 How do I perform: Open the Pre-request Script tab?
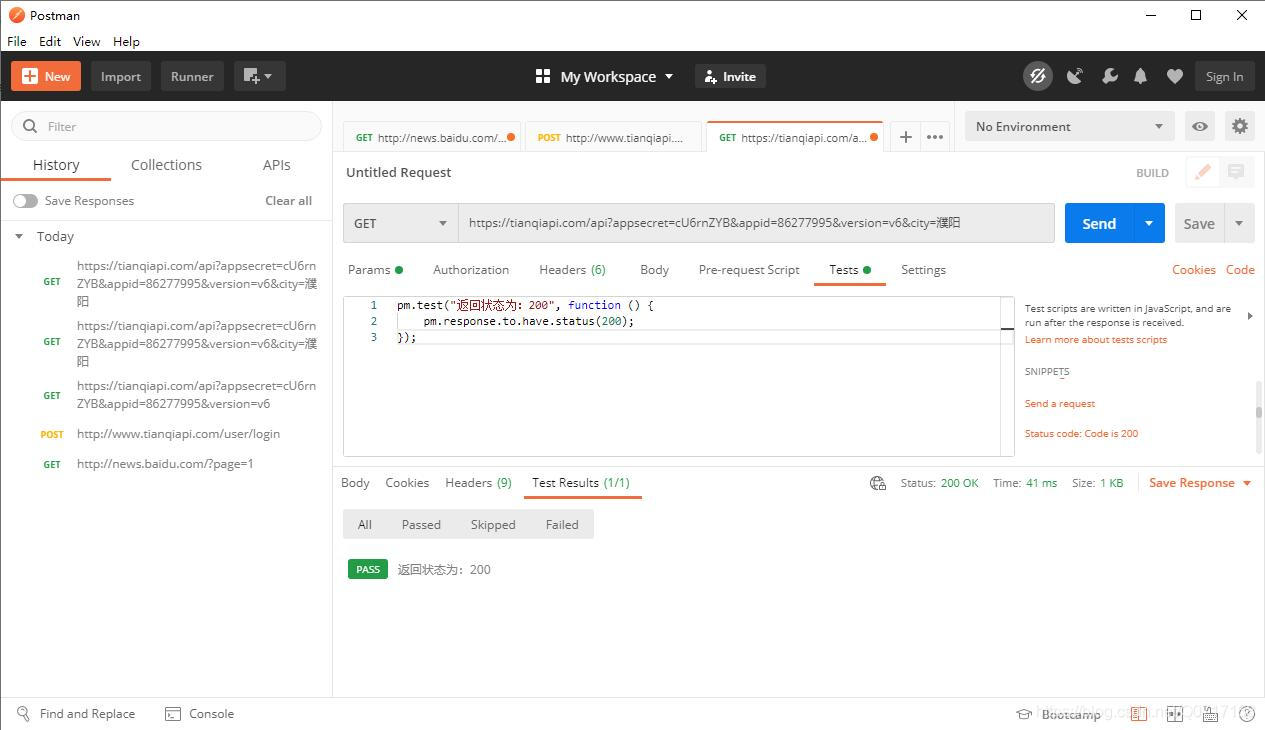[x=749, y=270]
